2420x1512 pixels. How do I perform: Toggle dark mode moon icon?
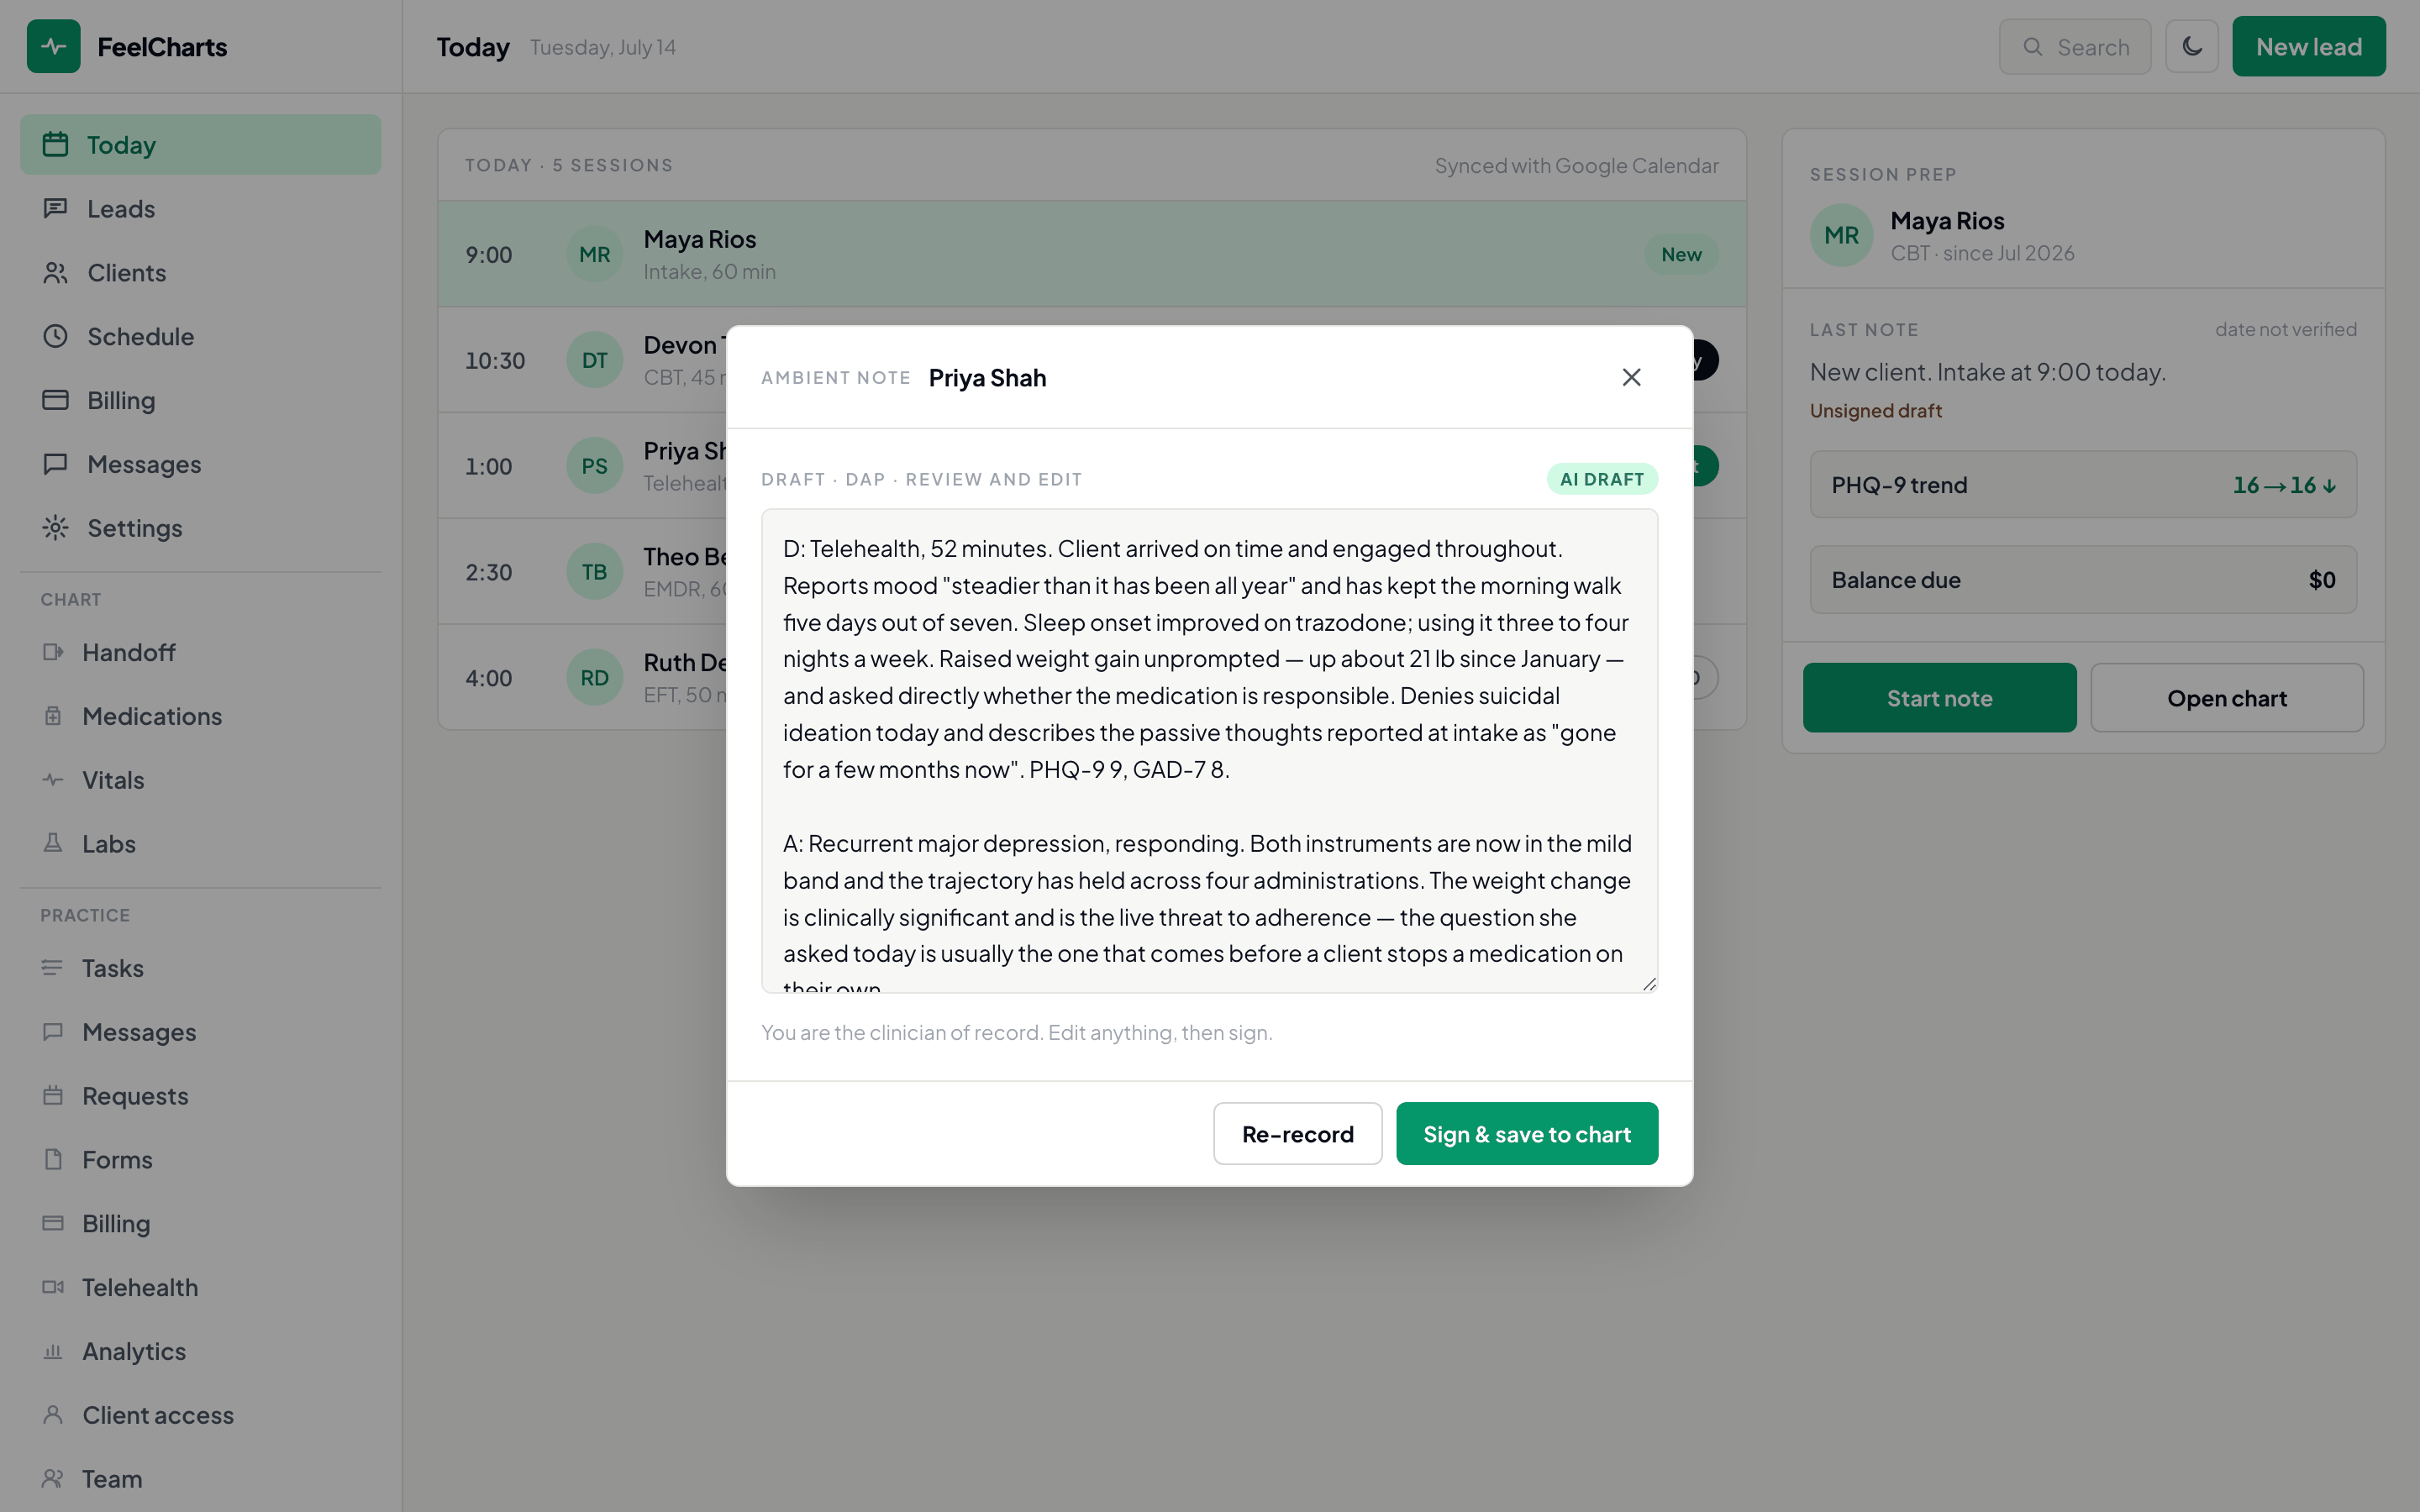2191,47
